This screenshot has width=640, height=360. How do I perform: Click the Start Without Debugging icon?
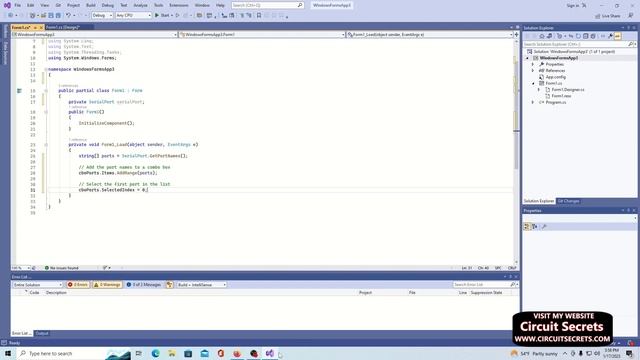(x=178, y=16)
